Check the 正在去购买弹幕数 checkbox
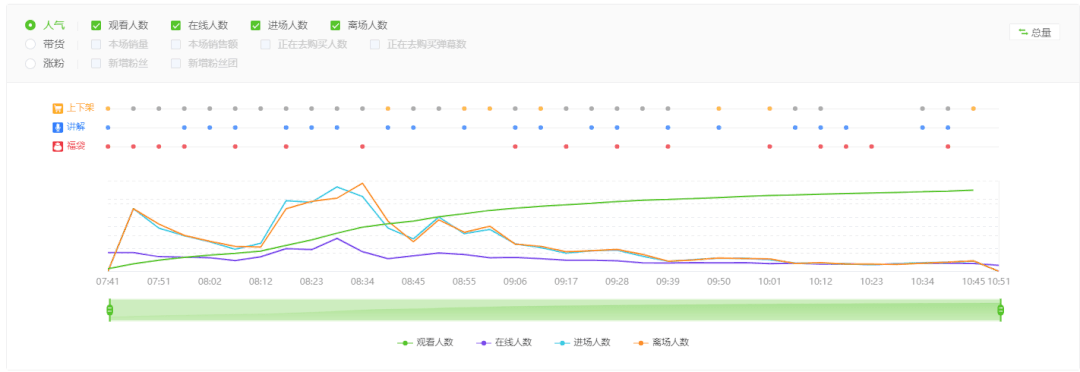 pyautogui.click(x=375, y=44)
